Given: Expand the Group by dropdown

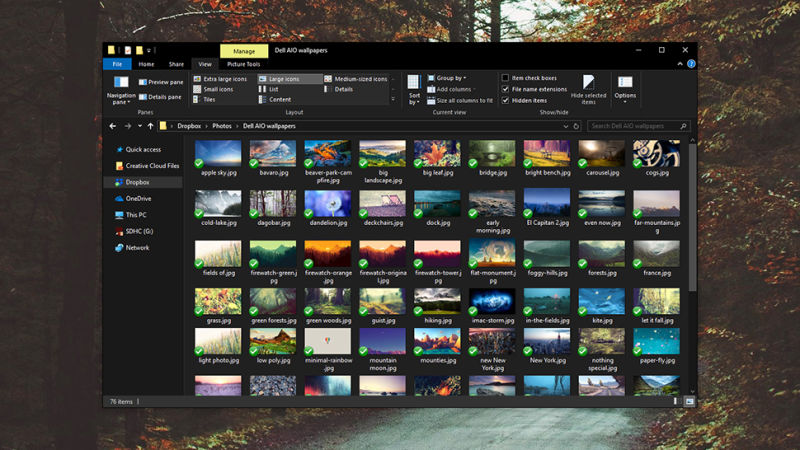Looking at the screenshot, I should tap(448, 78).
